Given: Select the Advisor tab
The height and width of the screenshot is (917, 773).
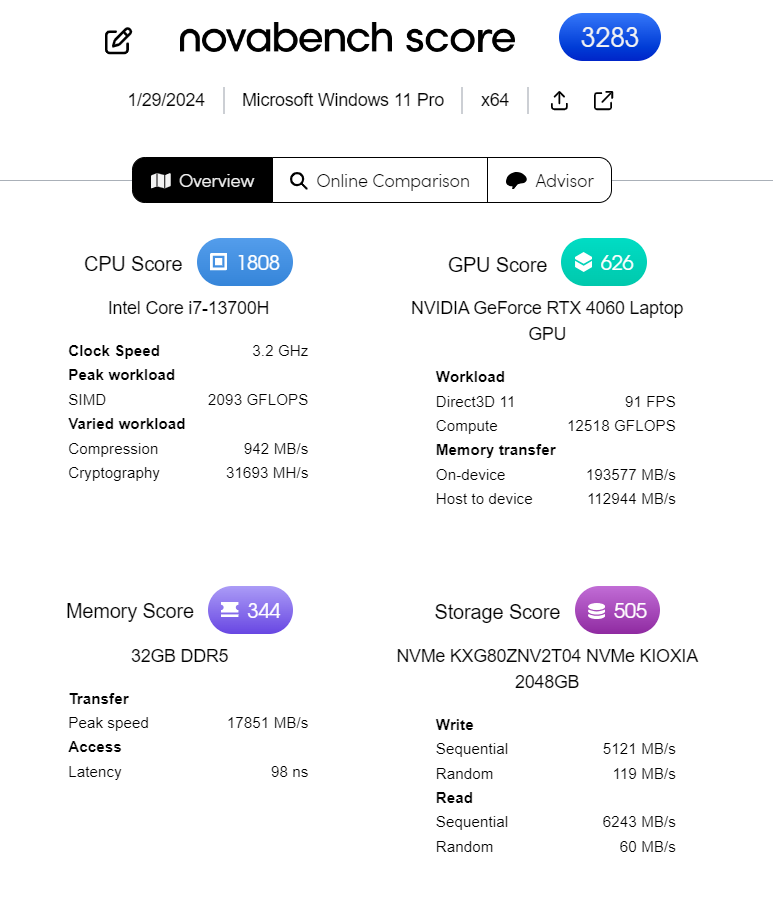Looking at the screenshot, I should point(550,181).
